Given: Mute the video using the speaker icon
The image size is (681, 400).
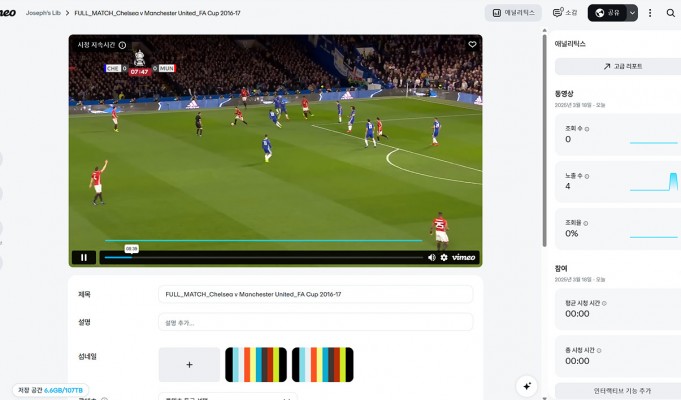Looking at the screenshot, I should (x=432, y=258).
